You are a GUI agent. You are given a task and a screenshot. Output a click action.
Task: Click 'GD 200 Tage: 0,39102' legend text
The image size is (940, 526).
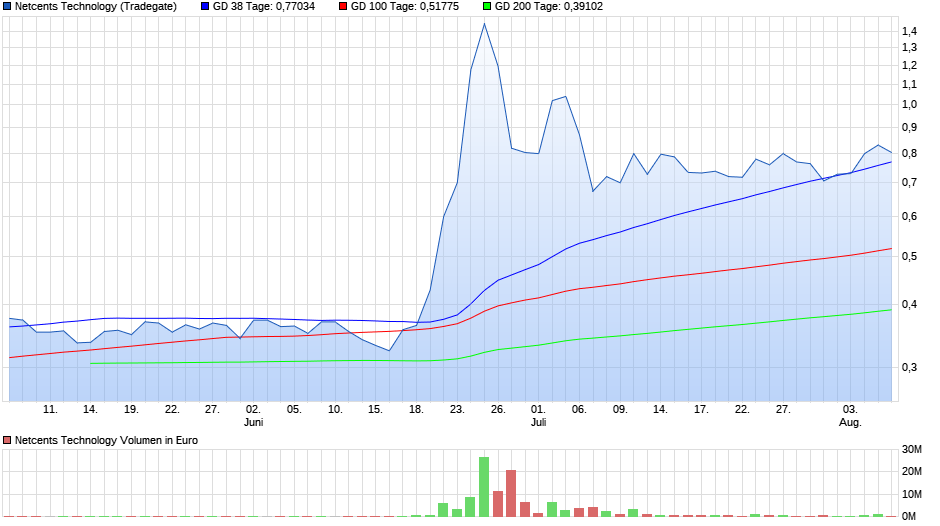[549, 7]
